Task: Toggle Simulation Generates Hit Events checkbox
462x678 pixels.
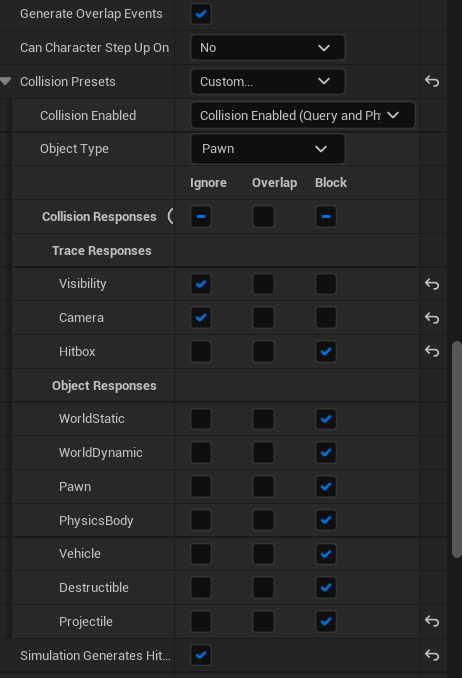Action: point(201,656)
